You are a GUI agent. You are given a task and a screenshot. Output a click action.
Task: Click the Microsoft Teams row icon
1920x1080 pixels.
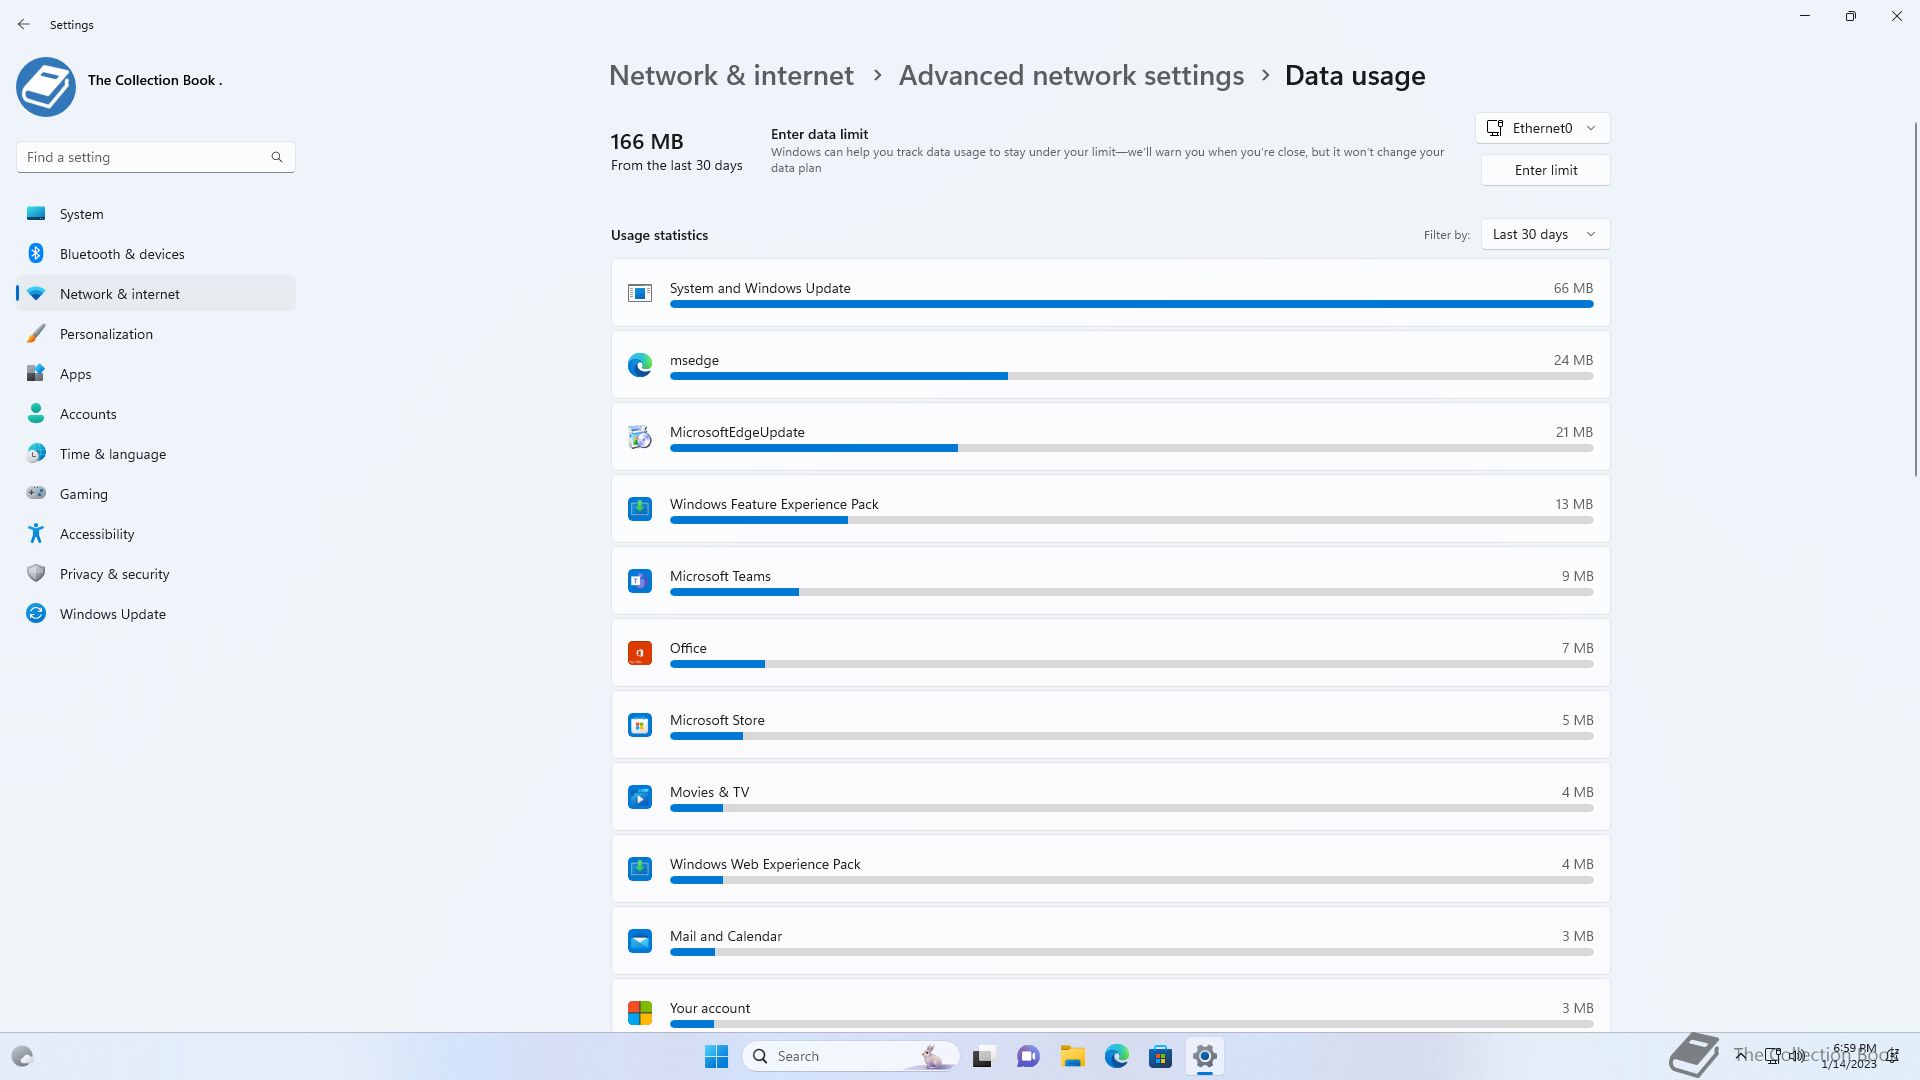click(x=640, y=581)
